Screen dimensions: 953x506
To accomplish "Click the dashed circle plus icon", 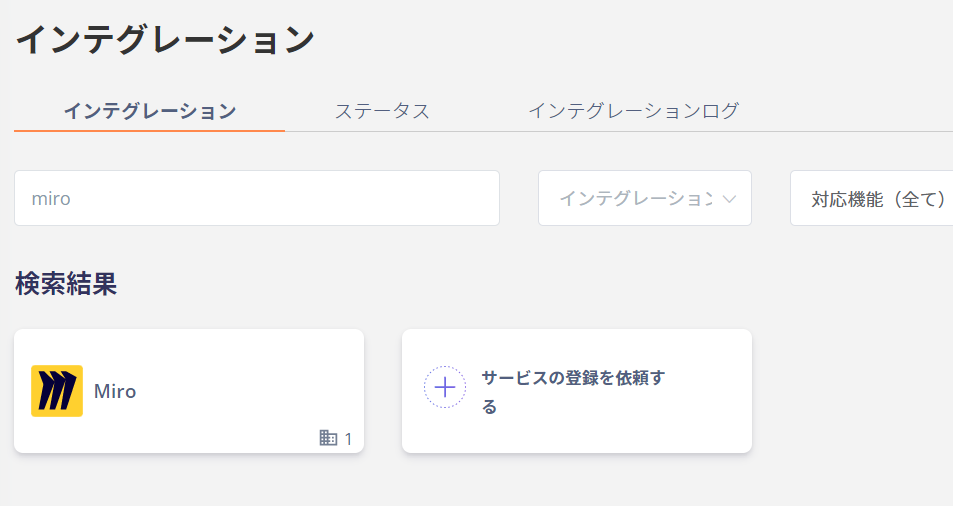I will point(445,387).
